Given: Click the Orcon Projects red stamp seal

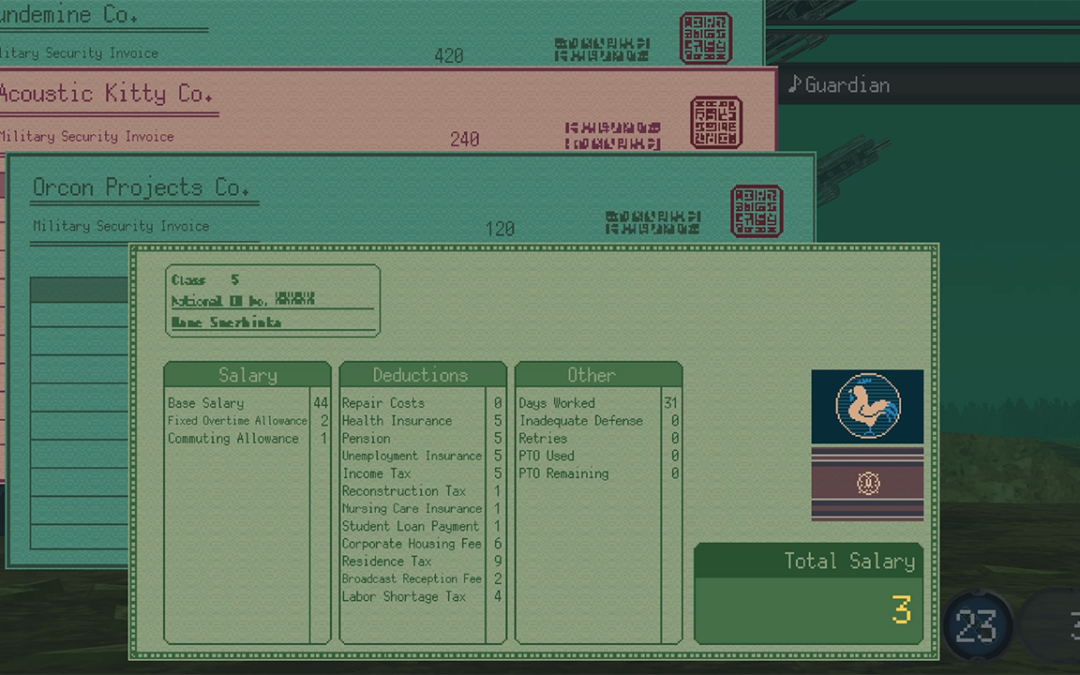Looking at the screenshot, I should pyautogui.click(x=756, y=211).
